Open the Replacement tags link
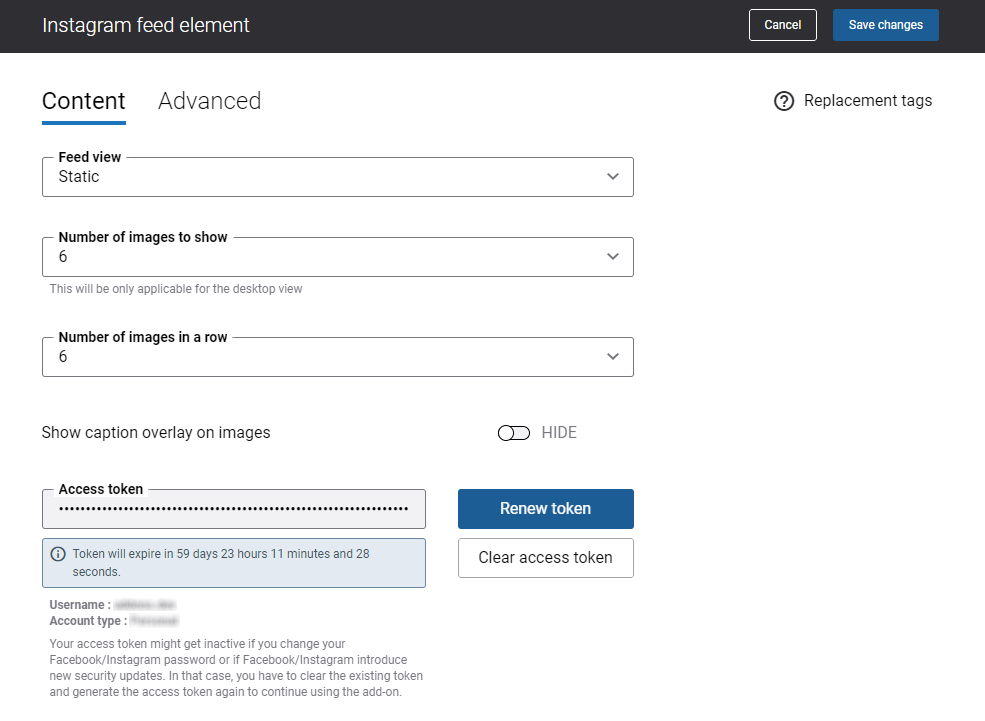 pyautogui.click(x=868, y=101)
